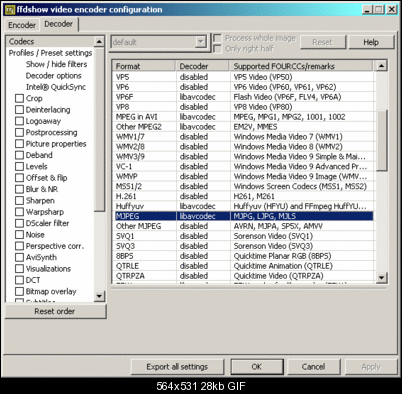The image size is (402, 394).
Task: Click the Cancel button
Action: pyautogui.click(x=313, y=367)
